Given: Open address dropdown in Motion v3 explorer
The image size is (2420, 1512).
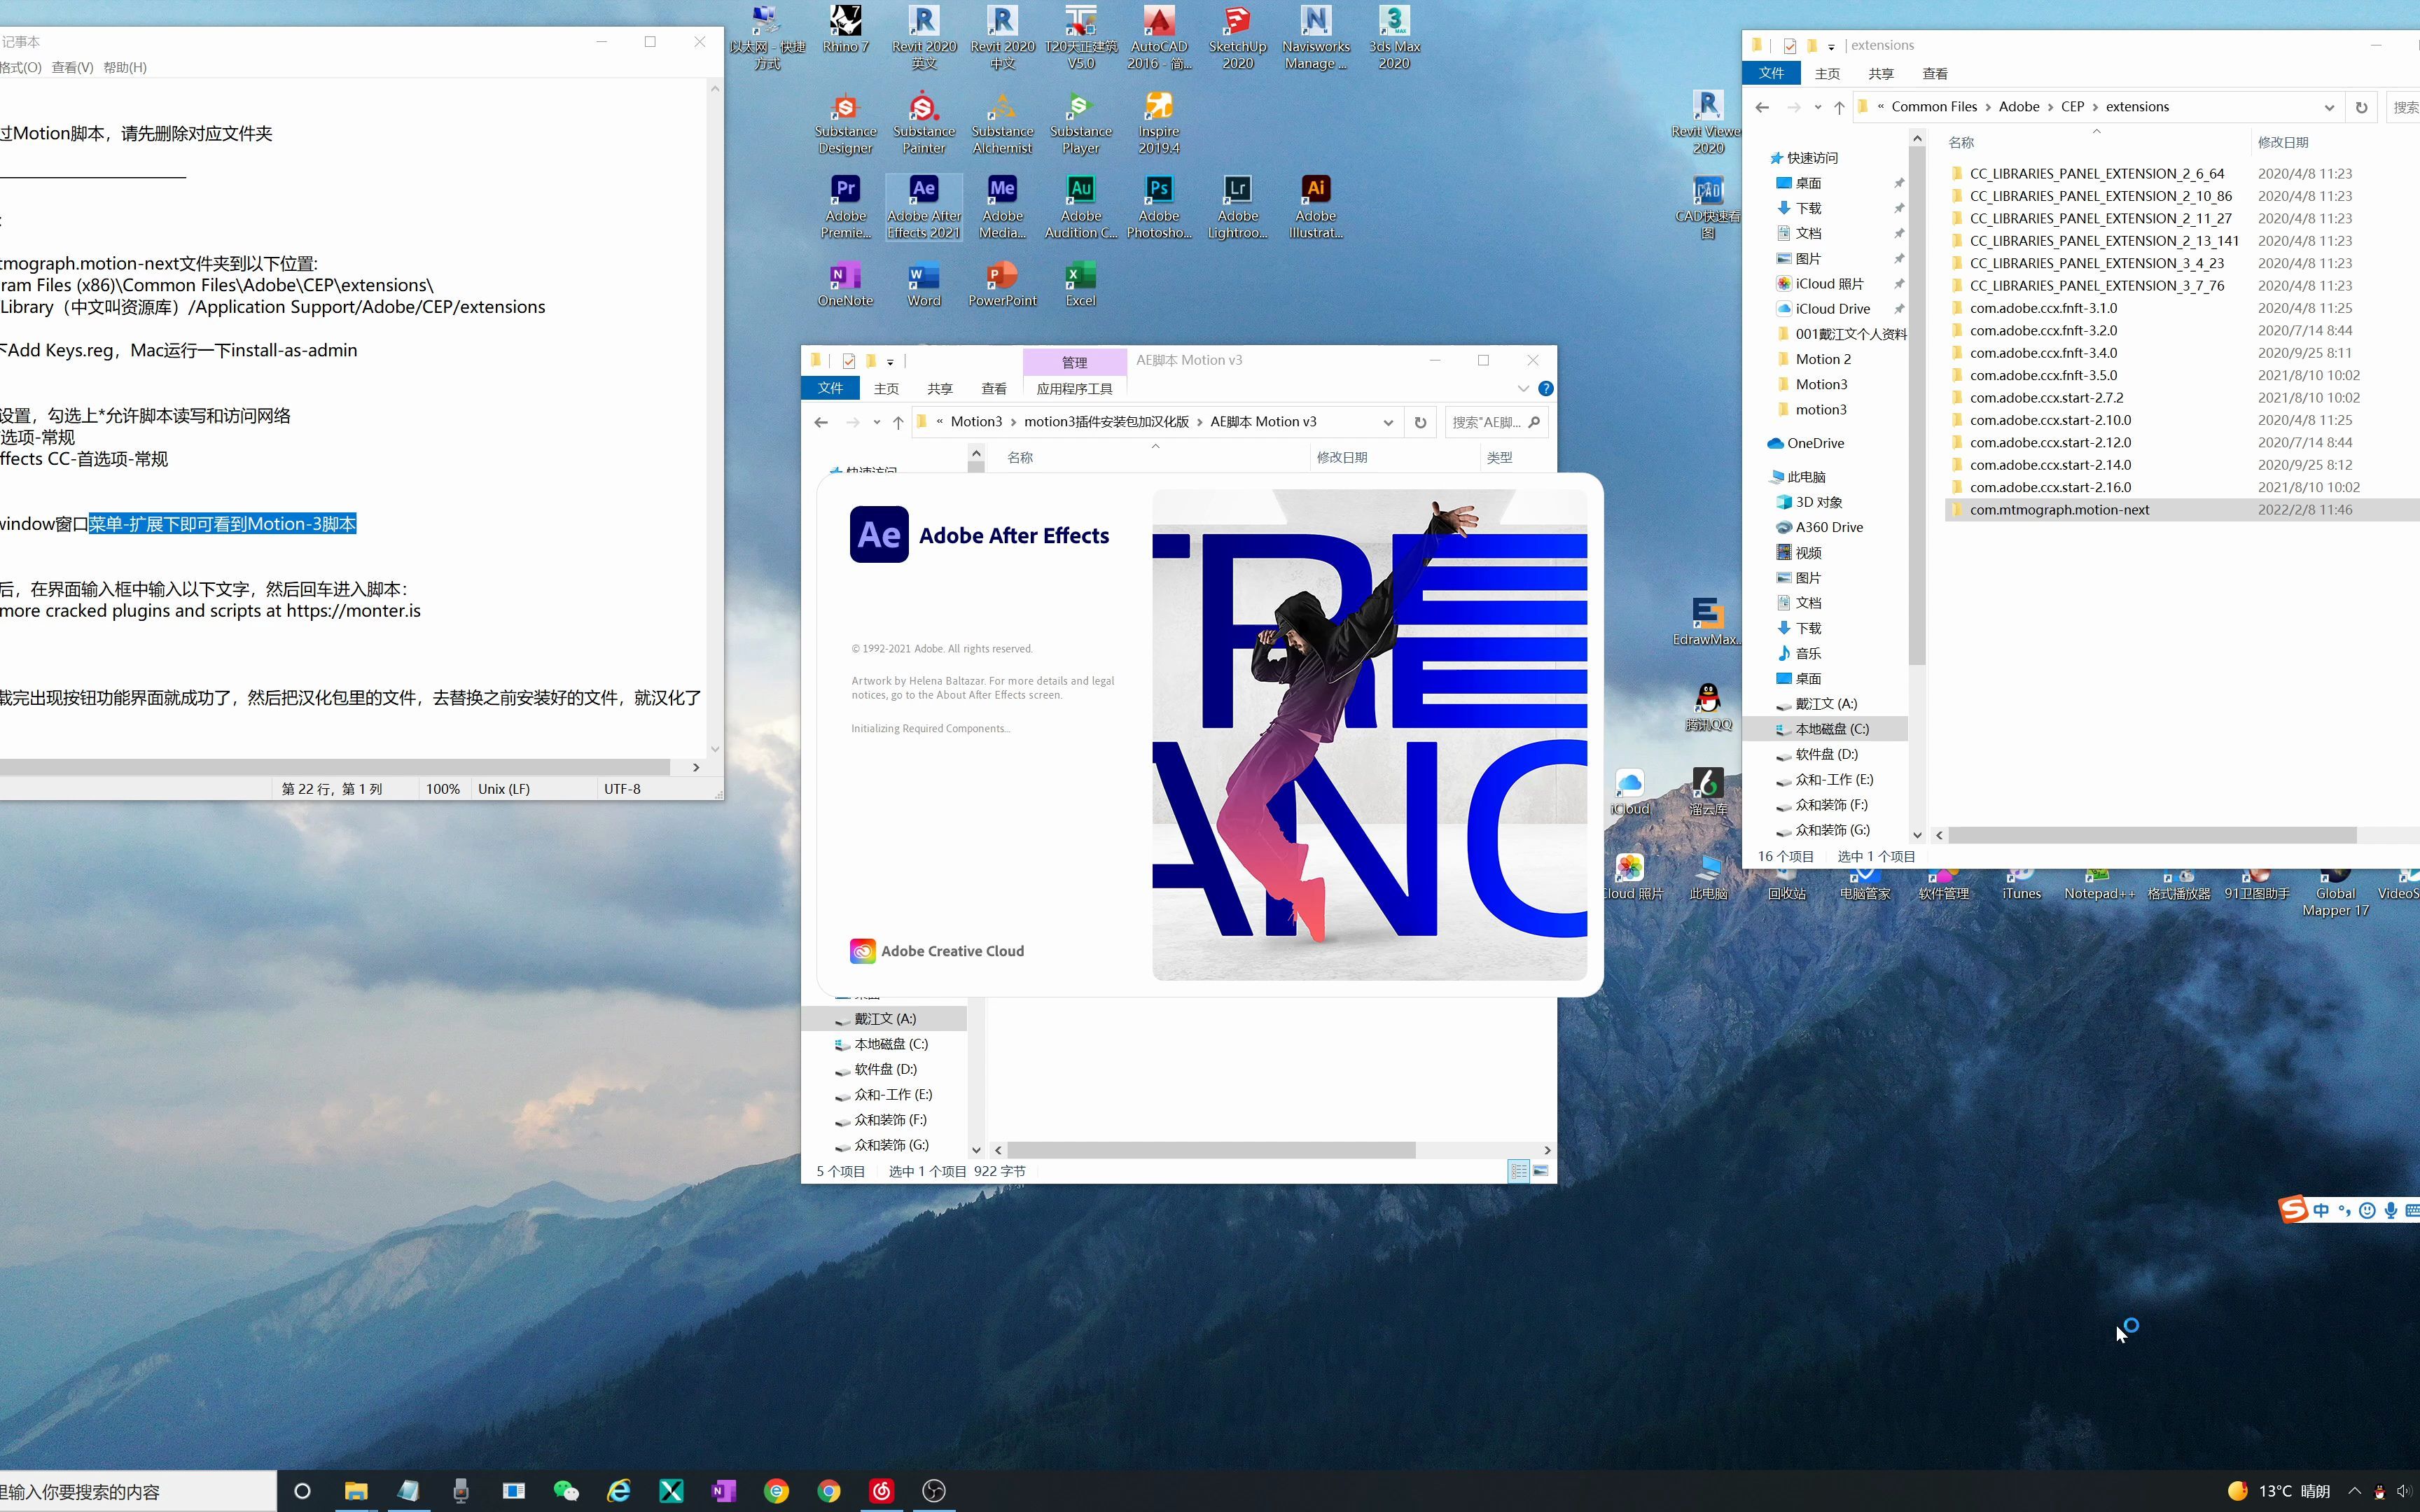Looking at the screenshot, I should 1388,422.
